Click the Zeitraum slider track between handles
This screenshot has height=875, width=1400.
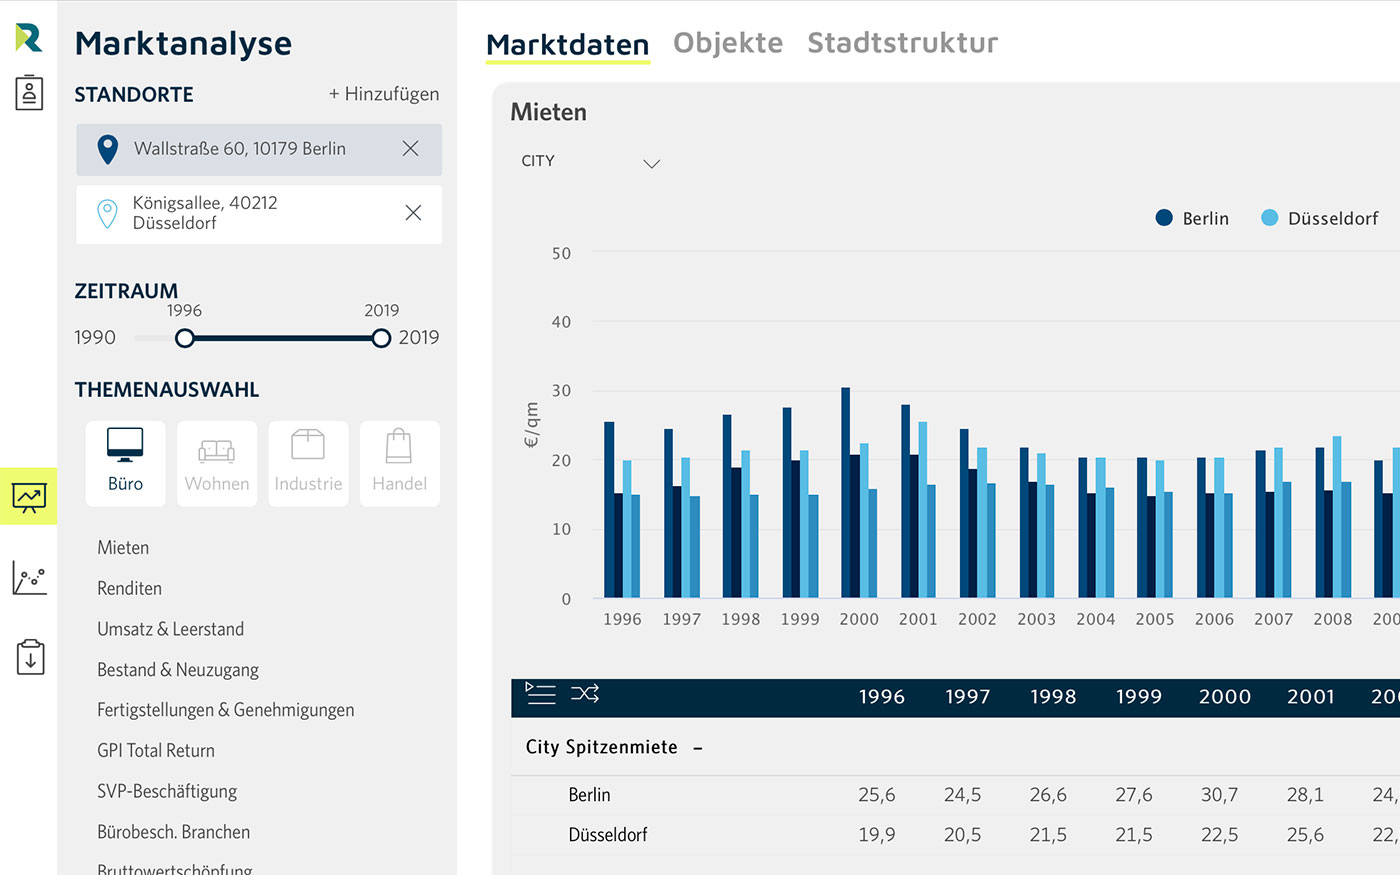(x=283, y=338)
